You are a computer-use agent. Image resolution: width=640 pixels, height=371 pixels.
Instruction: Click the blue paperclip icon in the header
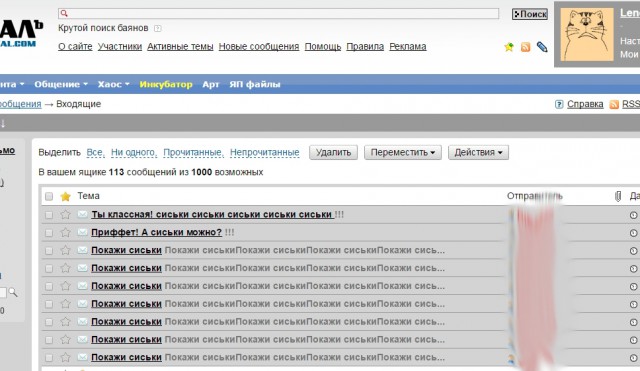pyautogui.click(x=542, y=47)
